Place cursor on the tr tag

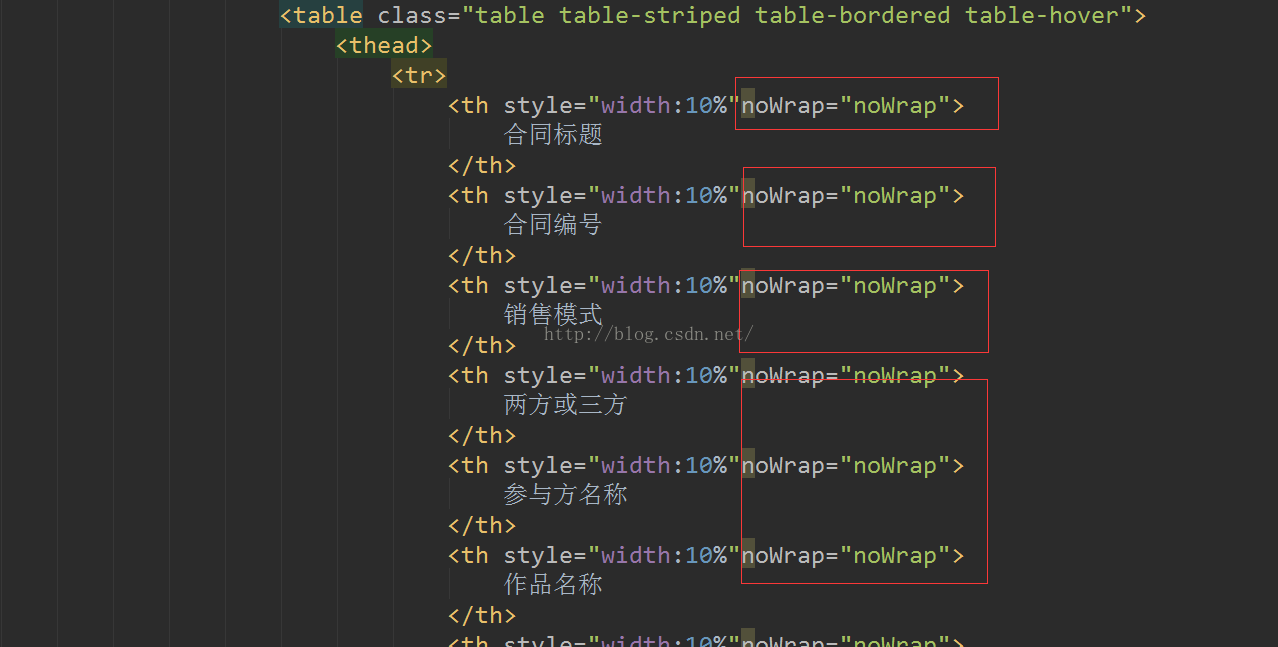(419, 76)
